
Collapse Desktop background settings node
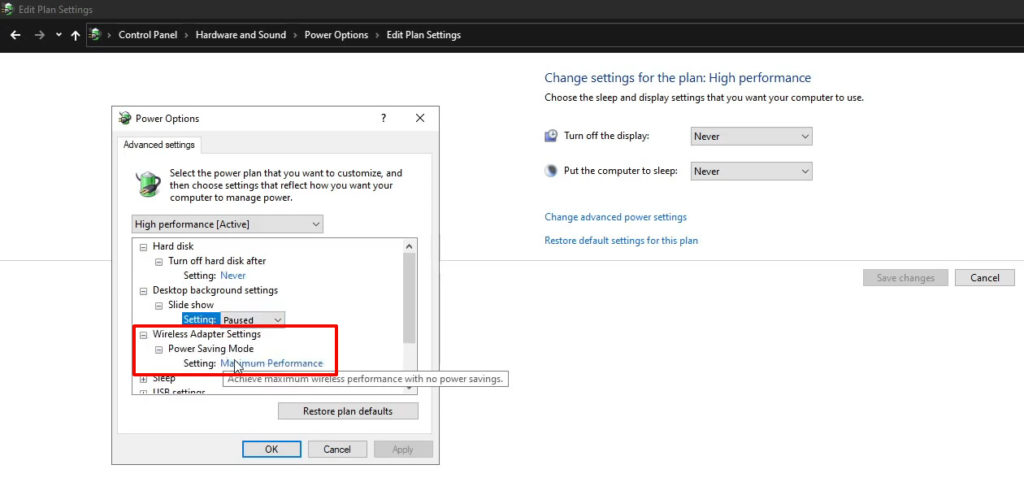[x=143, y=291]
